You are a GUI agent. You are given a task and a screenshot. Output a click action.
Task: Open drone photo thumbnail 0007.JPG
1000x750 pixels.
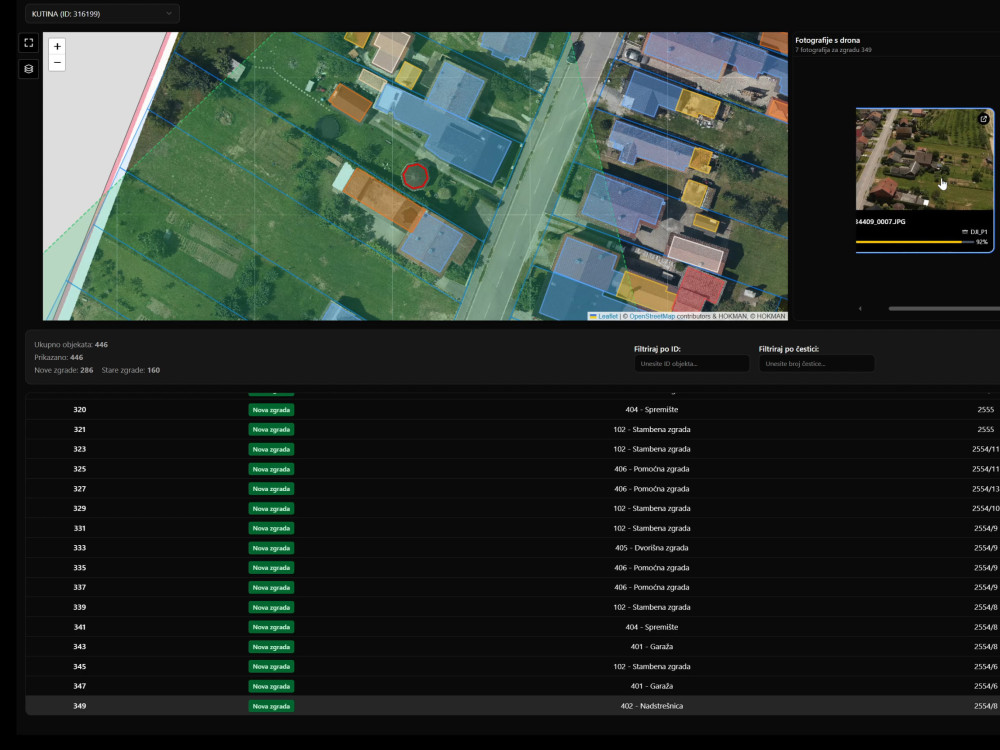924,159
